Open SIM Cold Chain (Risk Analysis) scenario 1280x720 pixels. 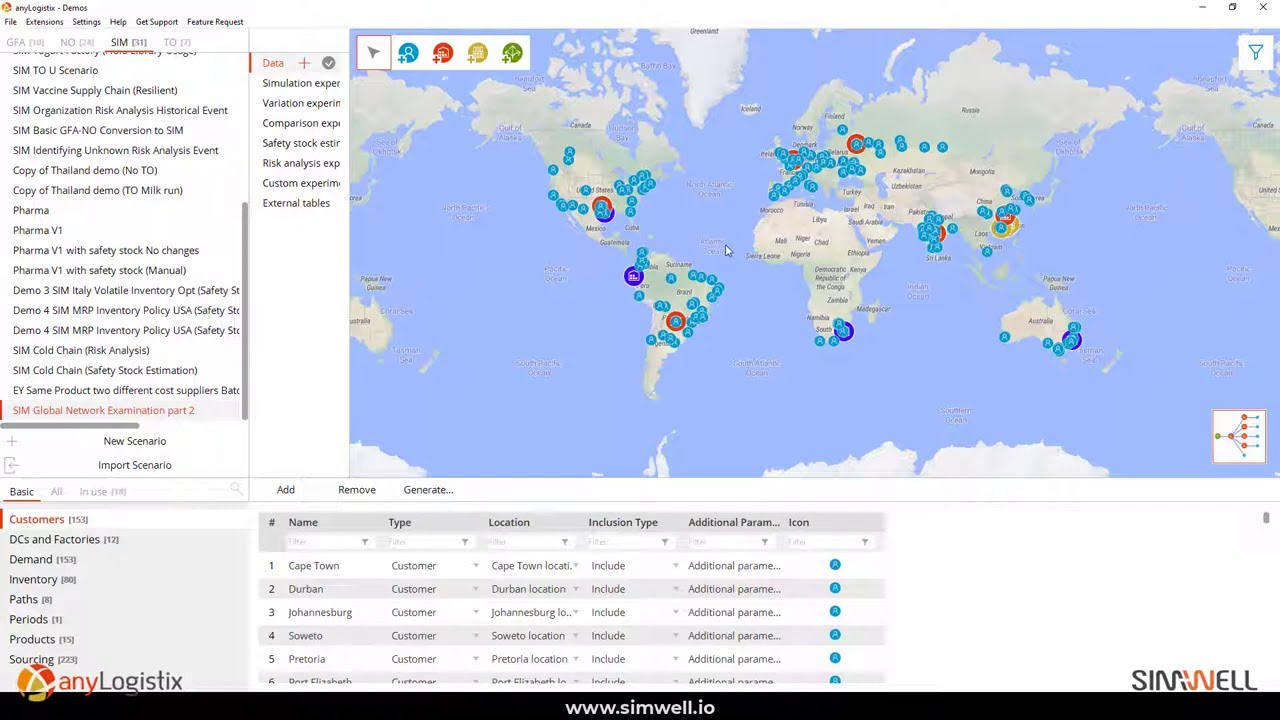tap(81, 350)
